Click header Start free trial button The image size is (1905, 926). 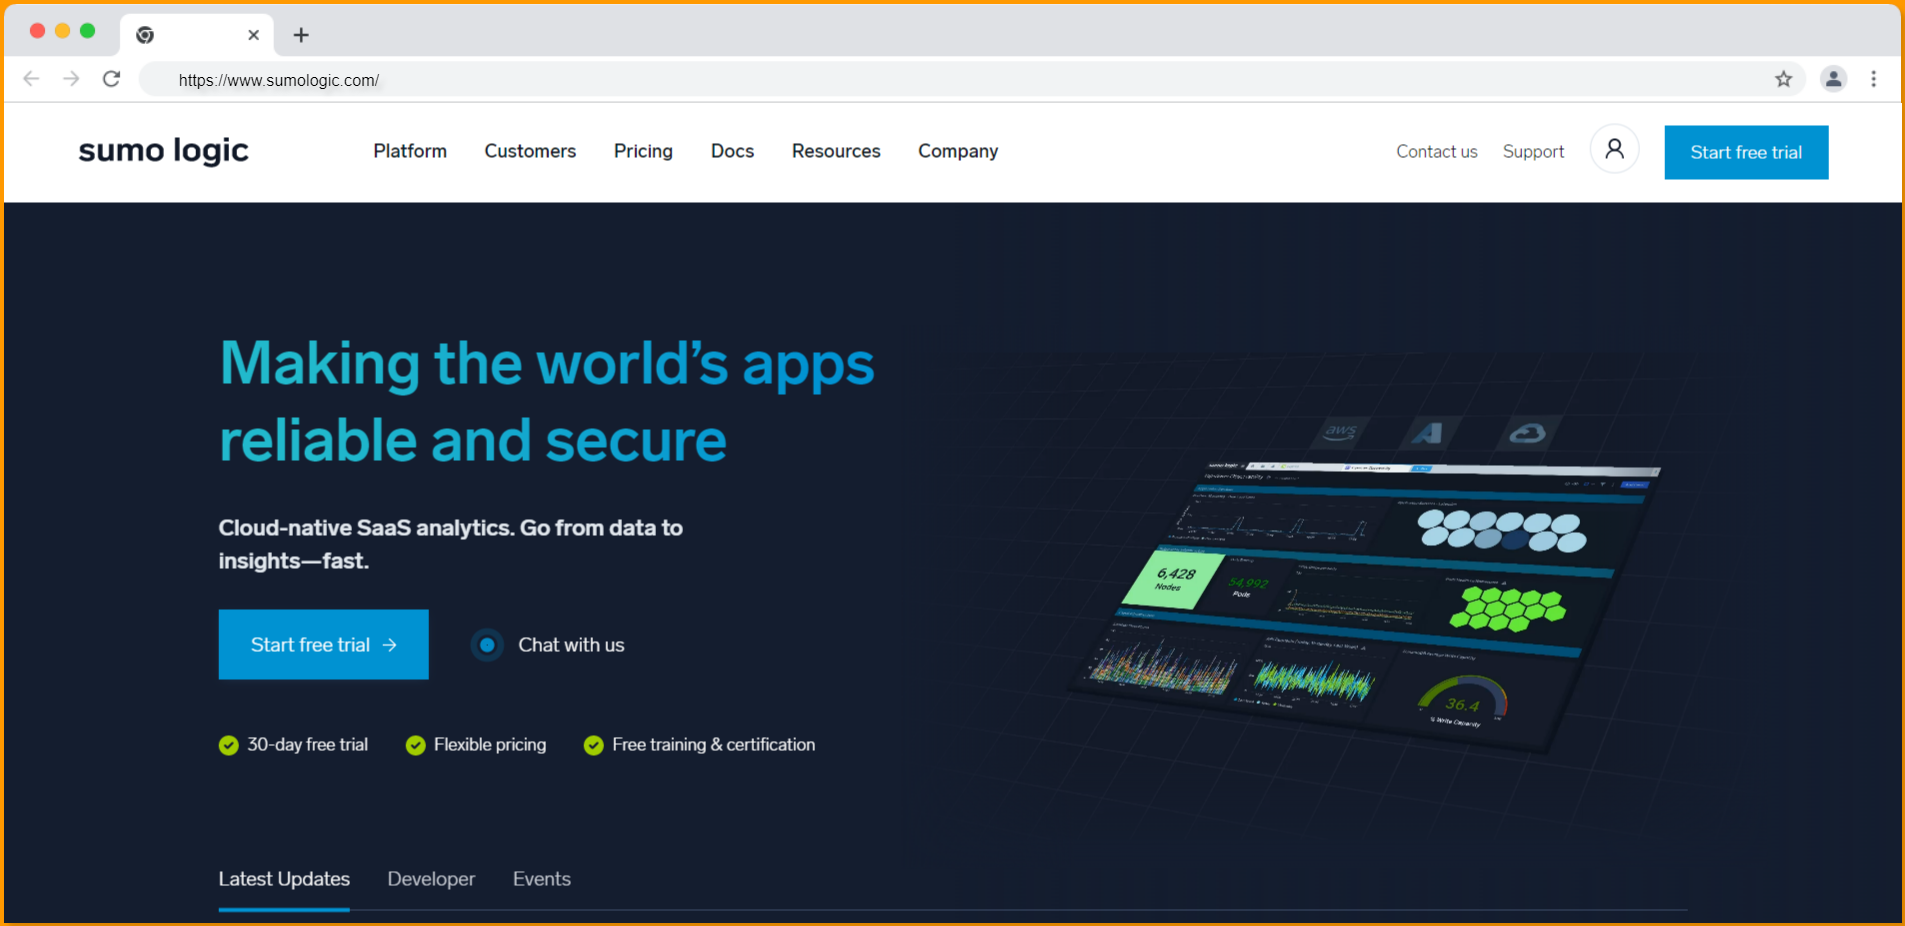[x=1746, y=152]
